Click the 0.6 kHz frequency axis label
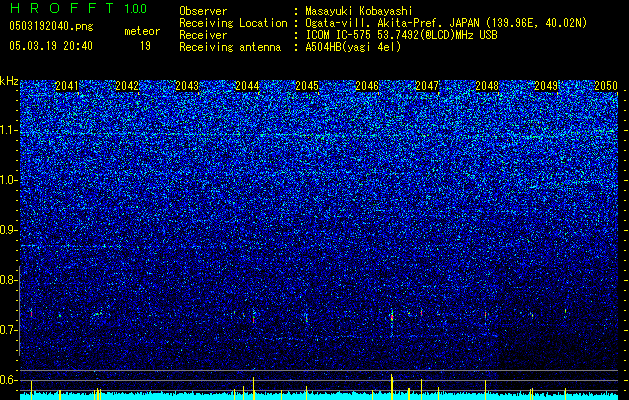The height and width of the screenshot is (400, 629). click(x=8, y=380)
